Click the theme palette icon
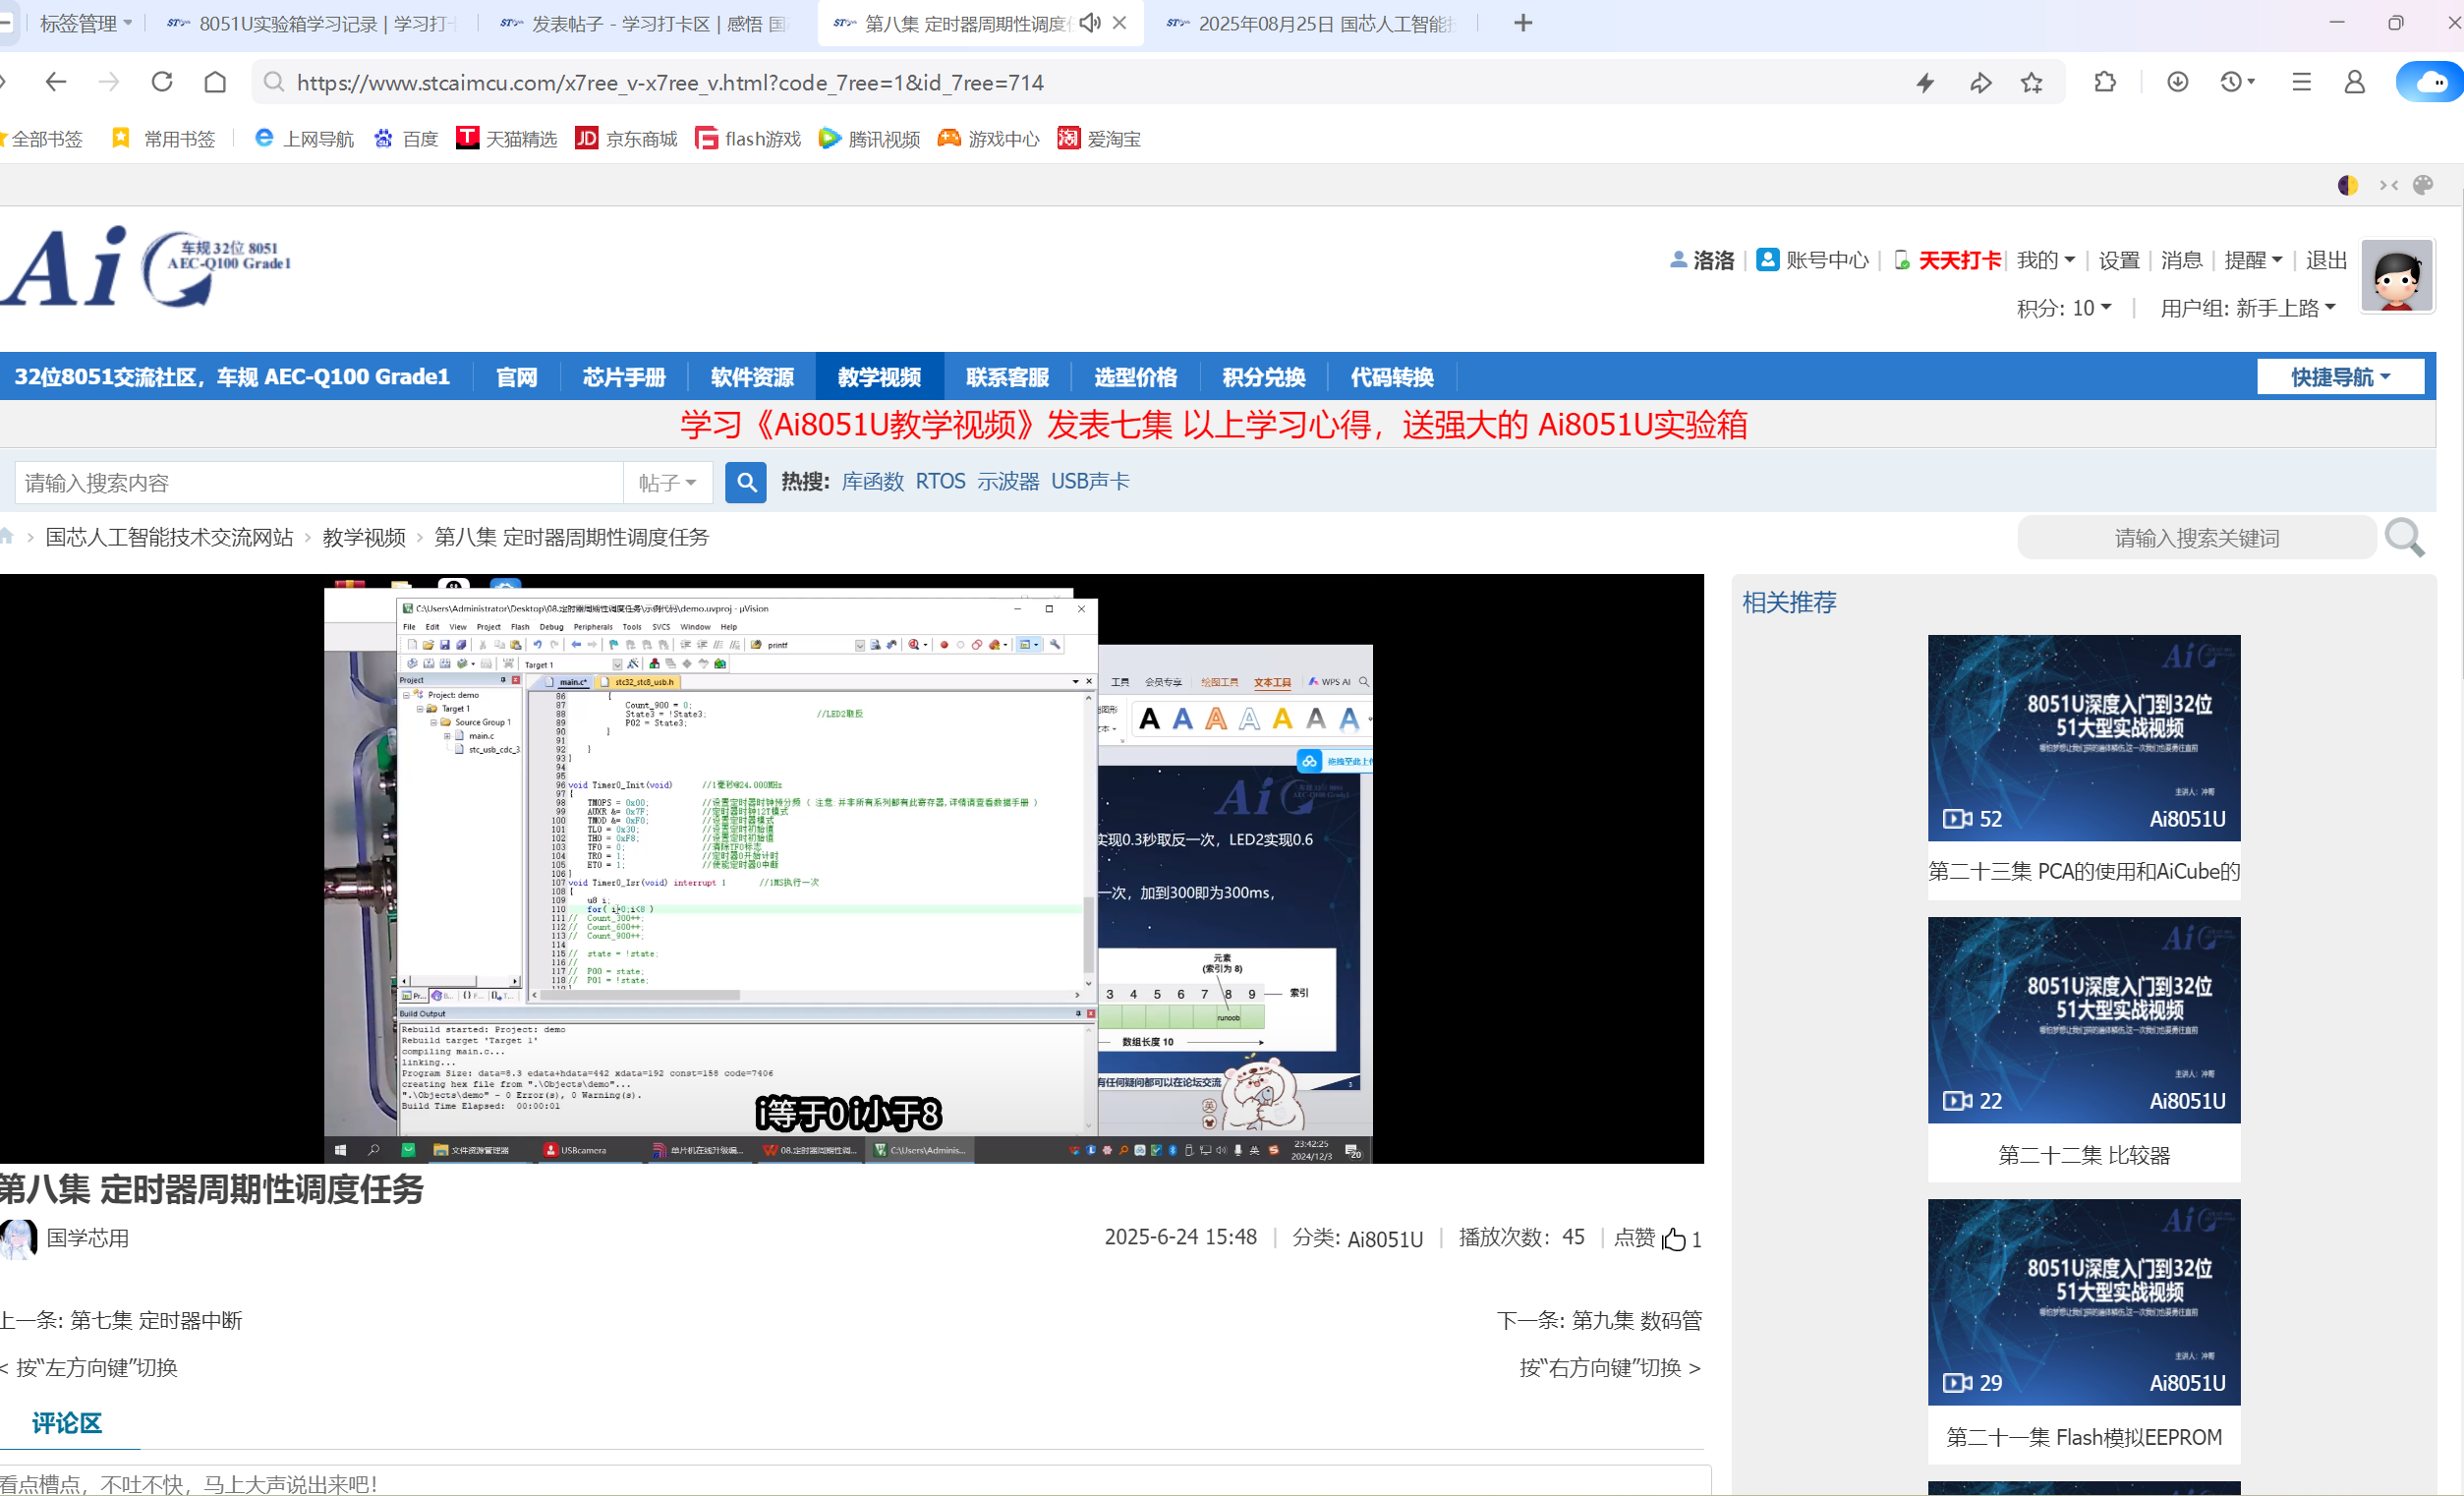This screenshot has height=1496, width=2464. click(2423, 185)
